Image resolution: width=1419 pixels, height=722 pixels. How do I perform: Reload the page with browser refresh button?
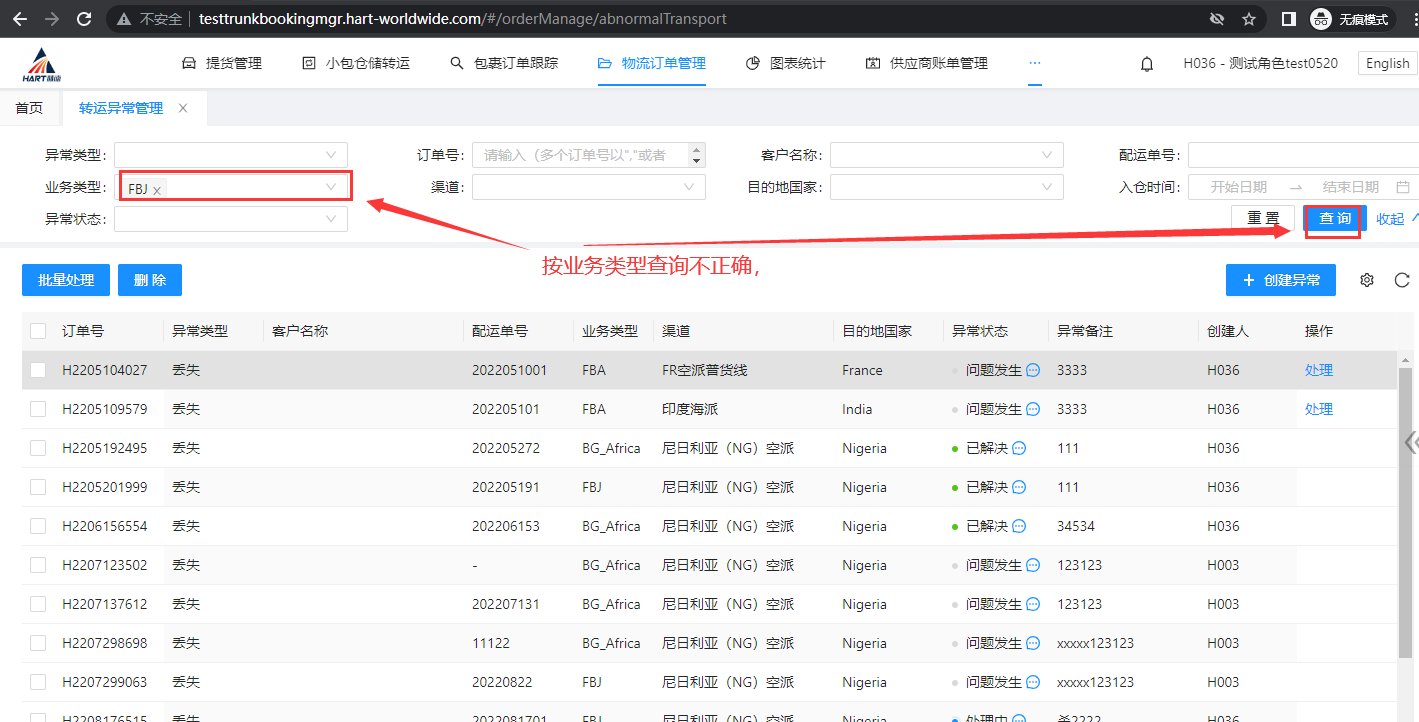coord(84,19)
